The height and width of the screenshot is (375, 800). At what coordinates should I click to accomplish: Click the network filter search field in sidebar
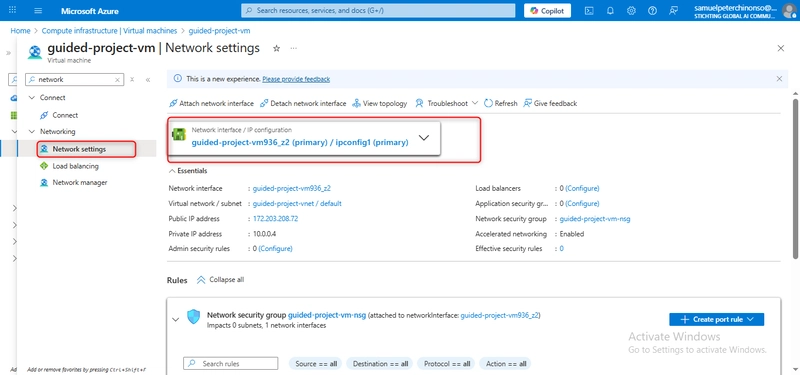coord(74,80)
